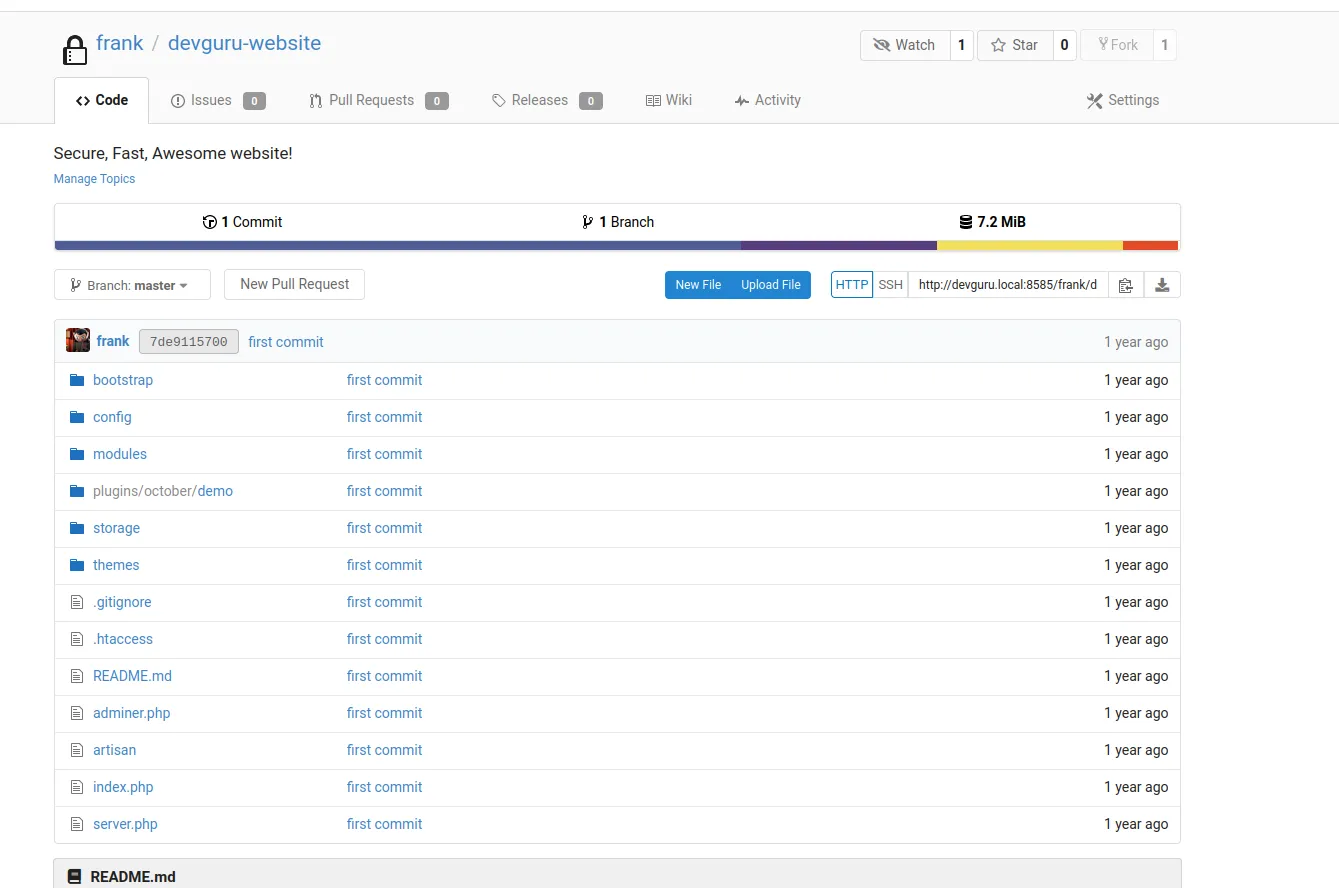The height and width of the screenshot is (888, 1339).
Task: Click the file icon beside adminer.php
Action: 77,713
